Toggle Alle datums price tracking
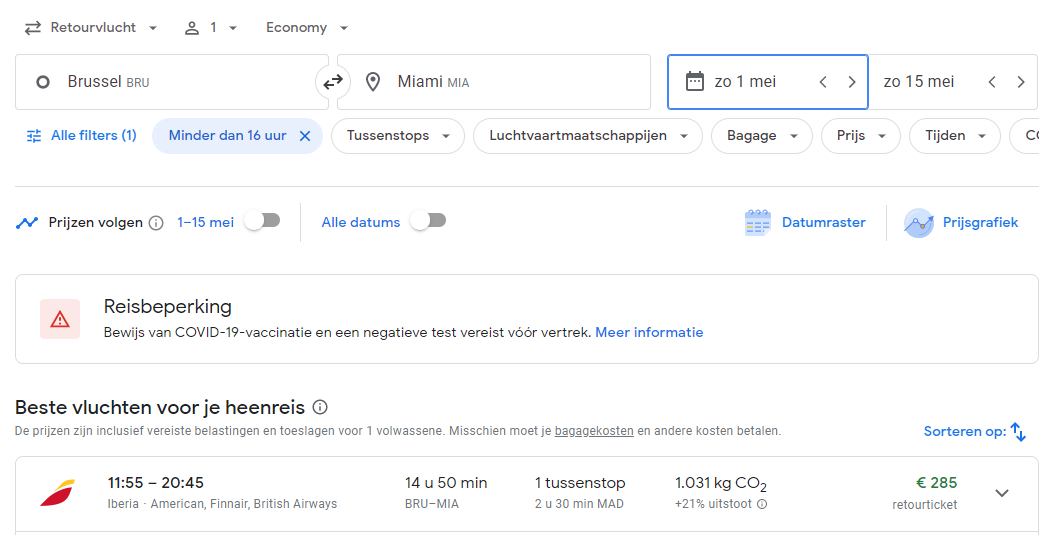 [429, 221]
